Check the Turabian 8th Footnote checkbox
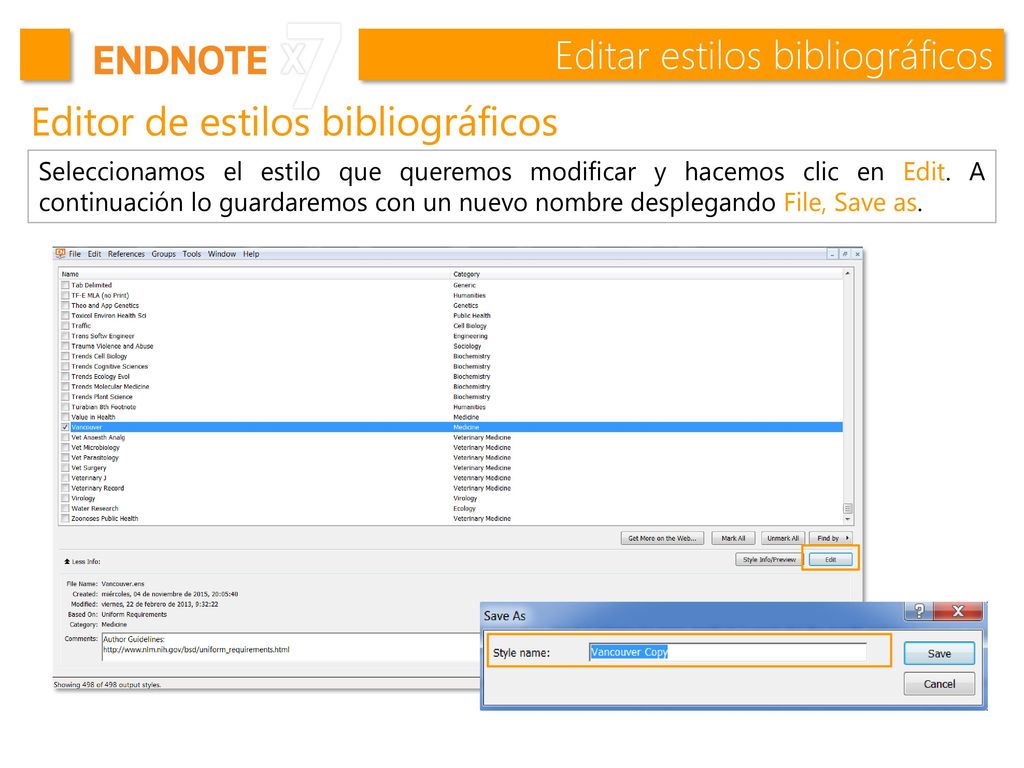 [x=65, y=407]
